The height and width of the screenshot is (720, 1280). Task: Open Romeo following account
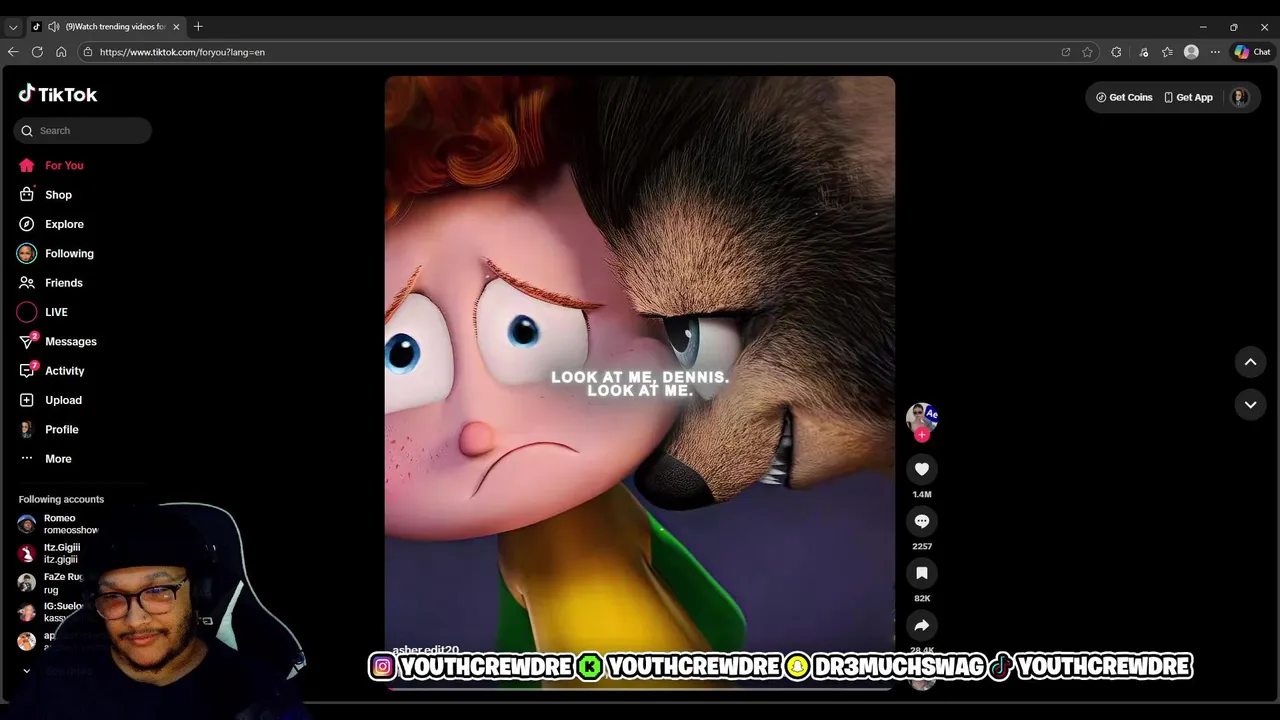[62, 524]
